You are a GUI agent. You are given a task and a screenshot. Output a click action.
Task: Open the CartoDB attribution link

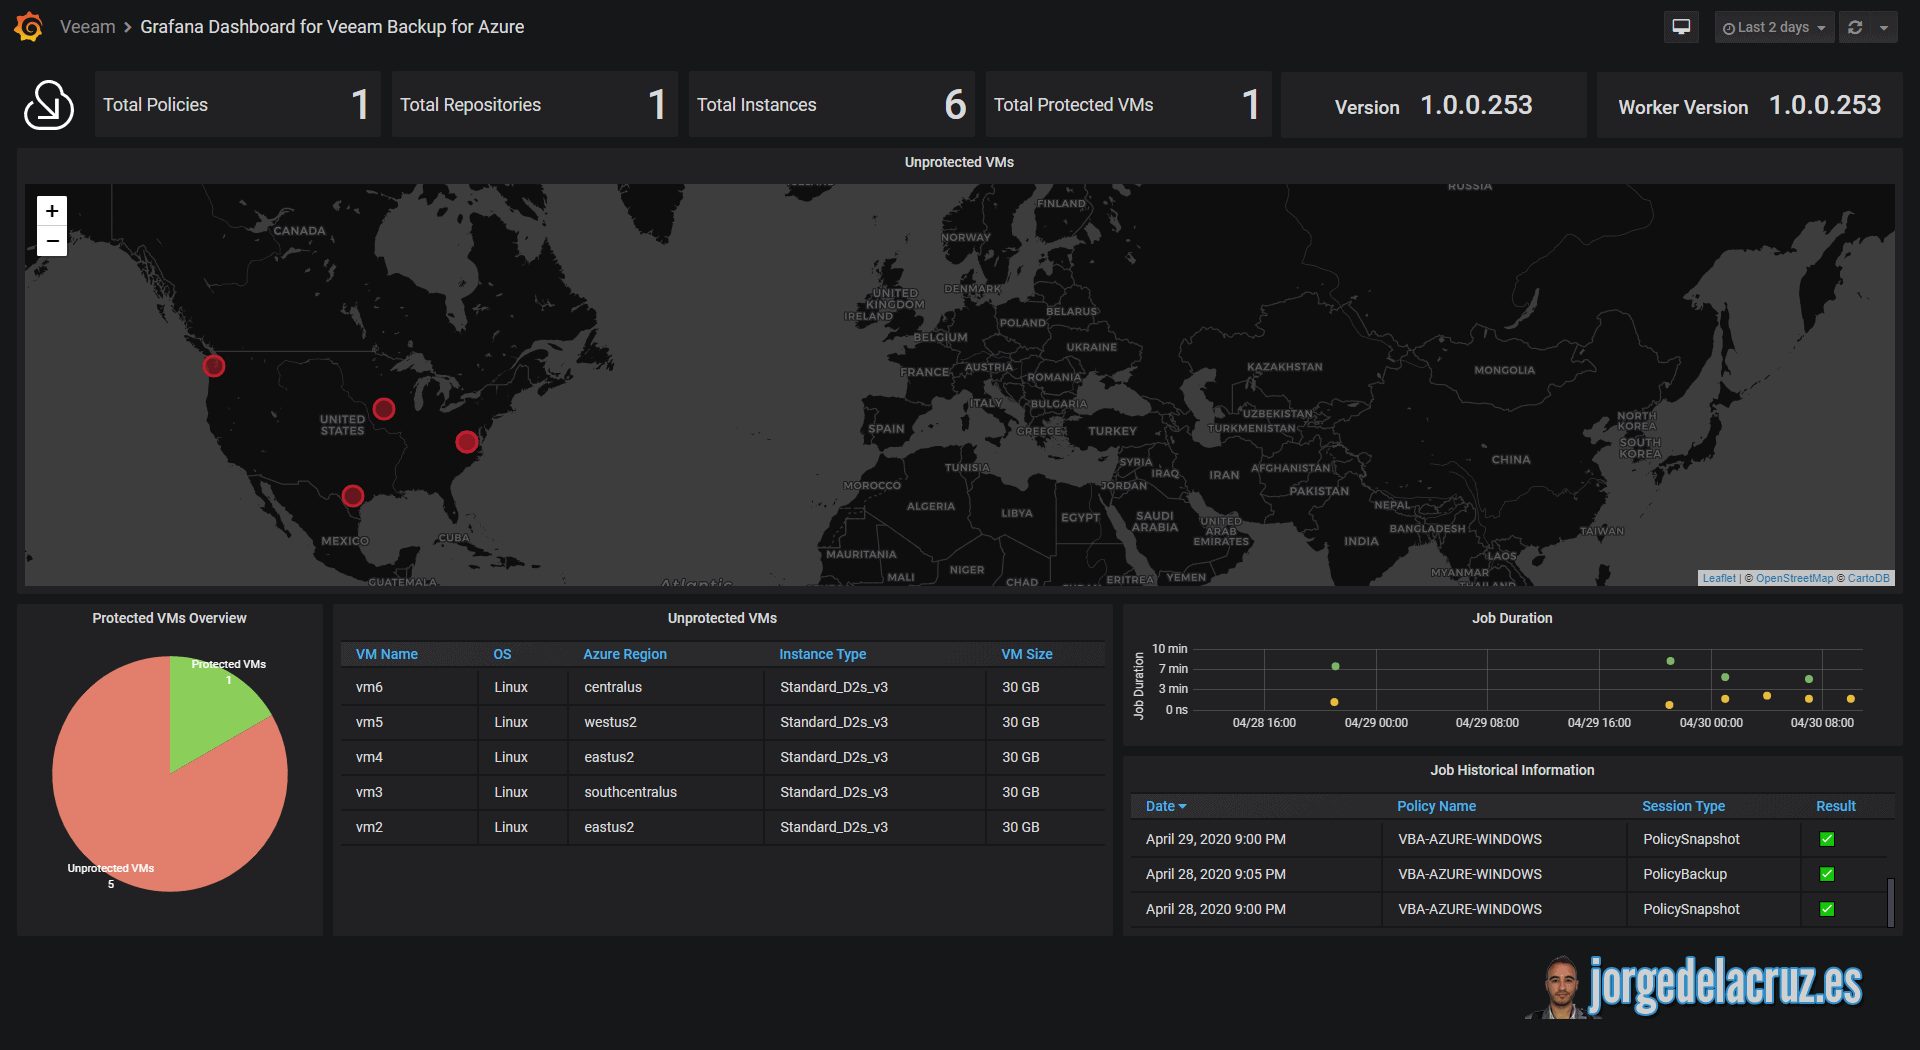[1868, 578]
